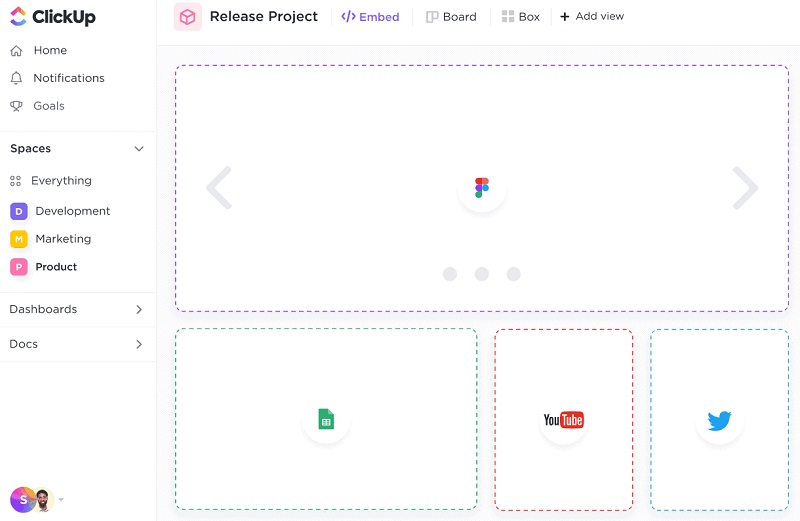Select the last carousel dot

514,274
